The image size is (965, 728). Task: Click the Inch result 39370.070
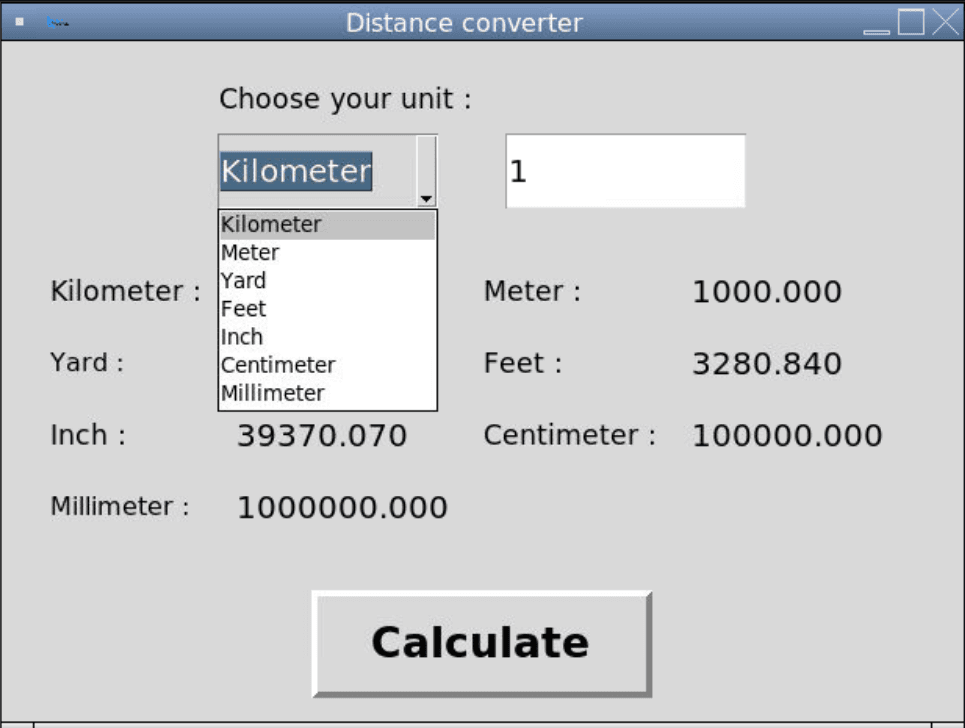[322, 436]
